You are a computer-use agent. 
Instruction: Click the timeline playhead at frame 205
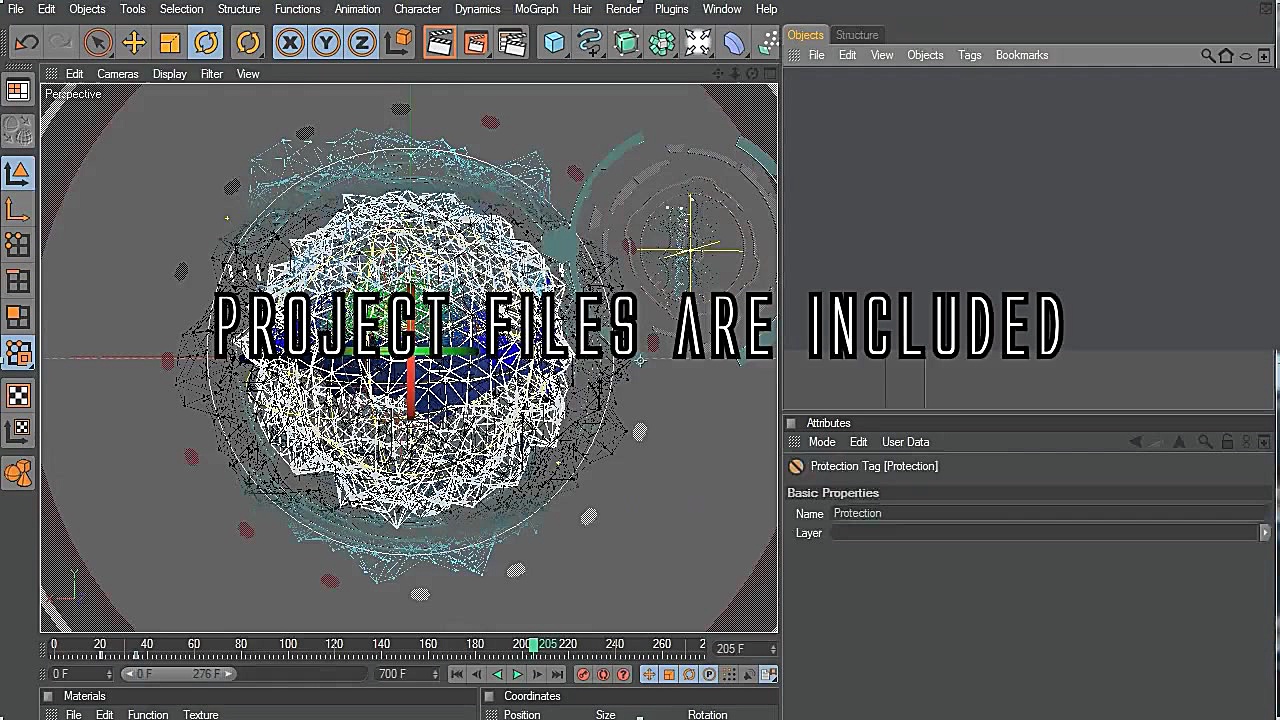[534, 645]
